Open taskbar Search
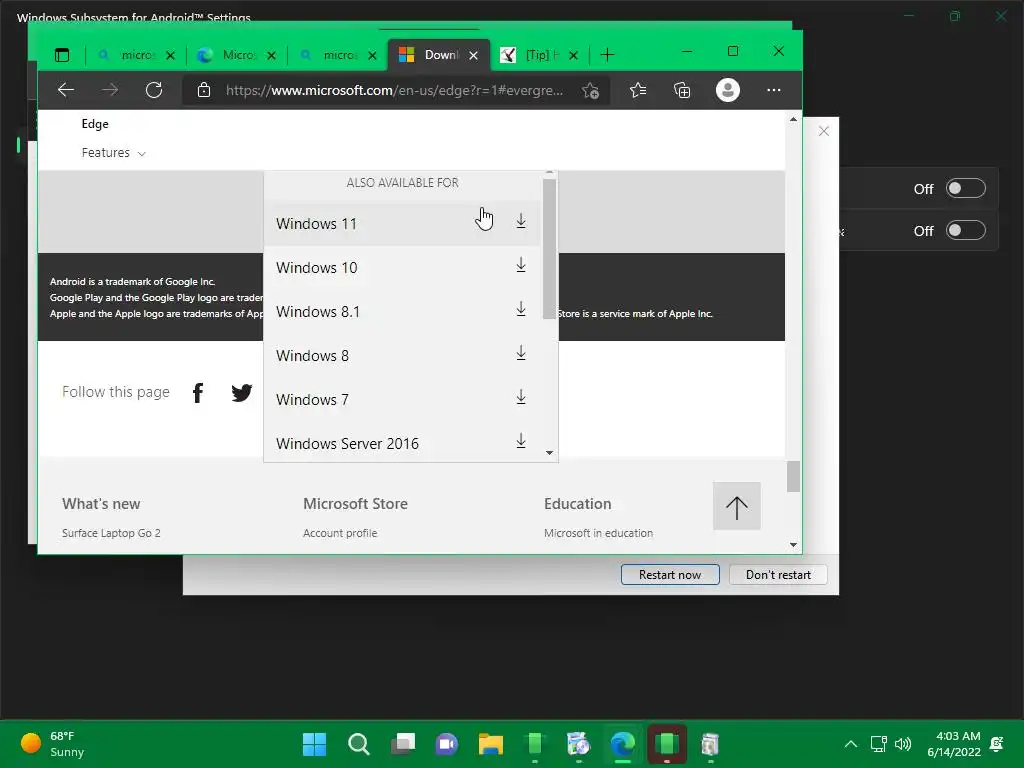 359,744
